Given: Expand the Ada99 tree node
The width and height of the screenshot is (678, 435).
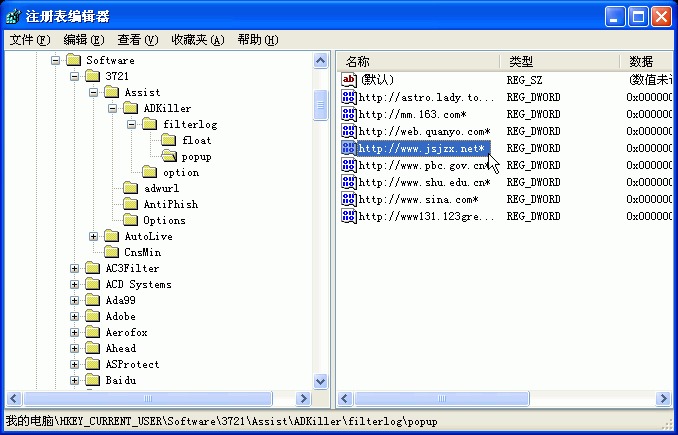Looking at the screenshot, I should coord(74,300).
